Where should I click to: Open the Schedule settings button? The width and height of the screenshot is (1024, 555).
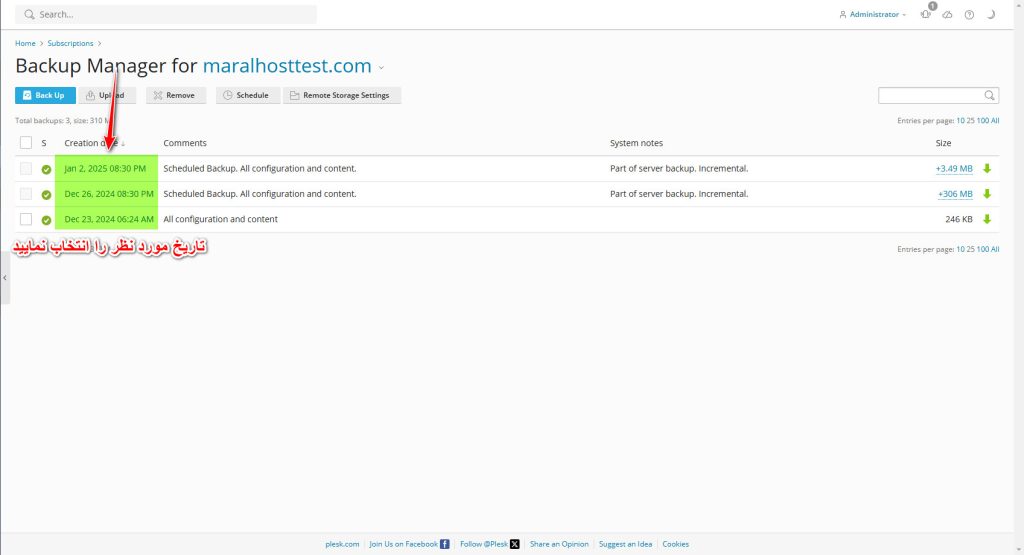tap(248, 95)
